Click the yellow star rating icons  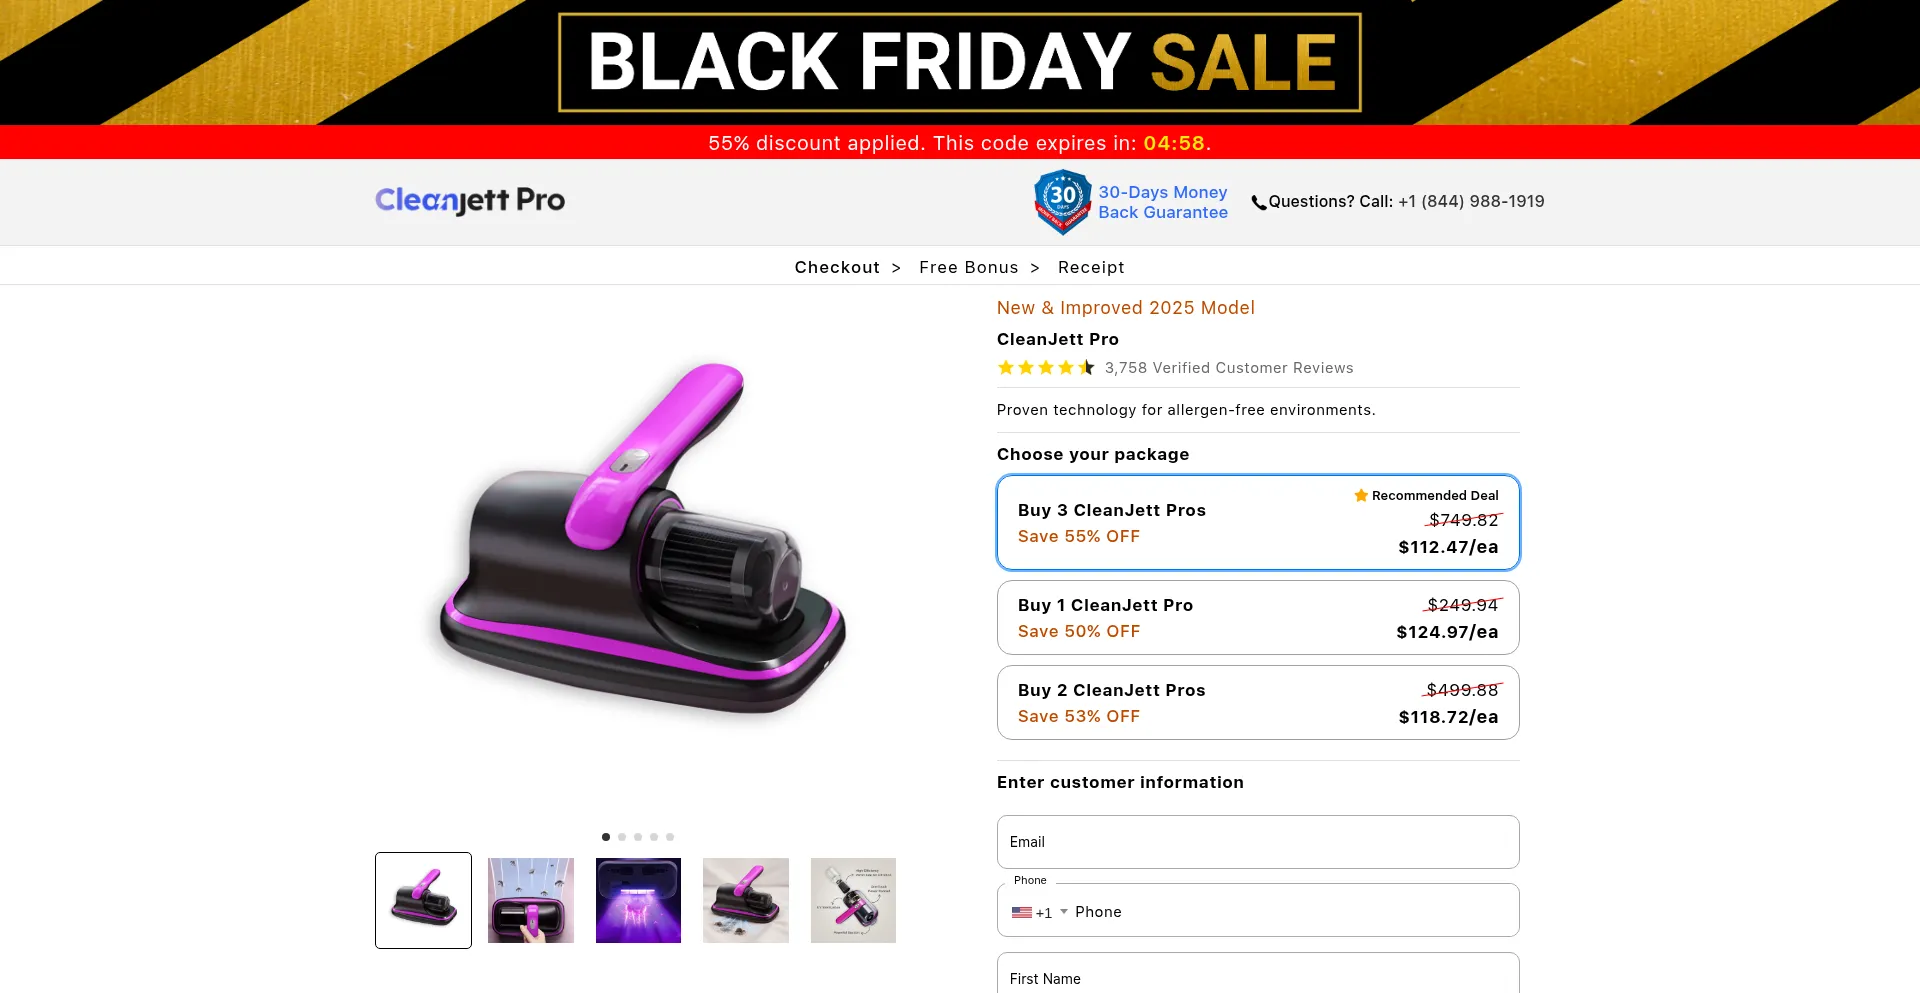[1046, 368]
